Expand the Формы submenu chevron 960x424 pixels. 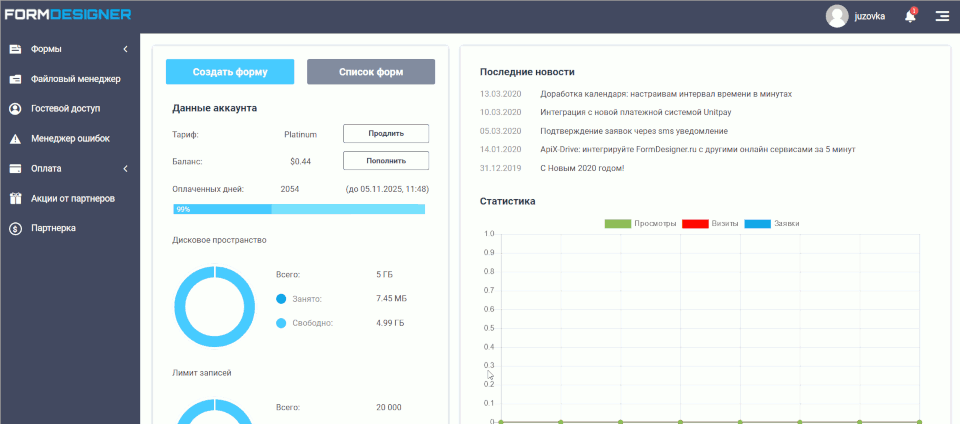(x=125, y=49)
